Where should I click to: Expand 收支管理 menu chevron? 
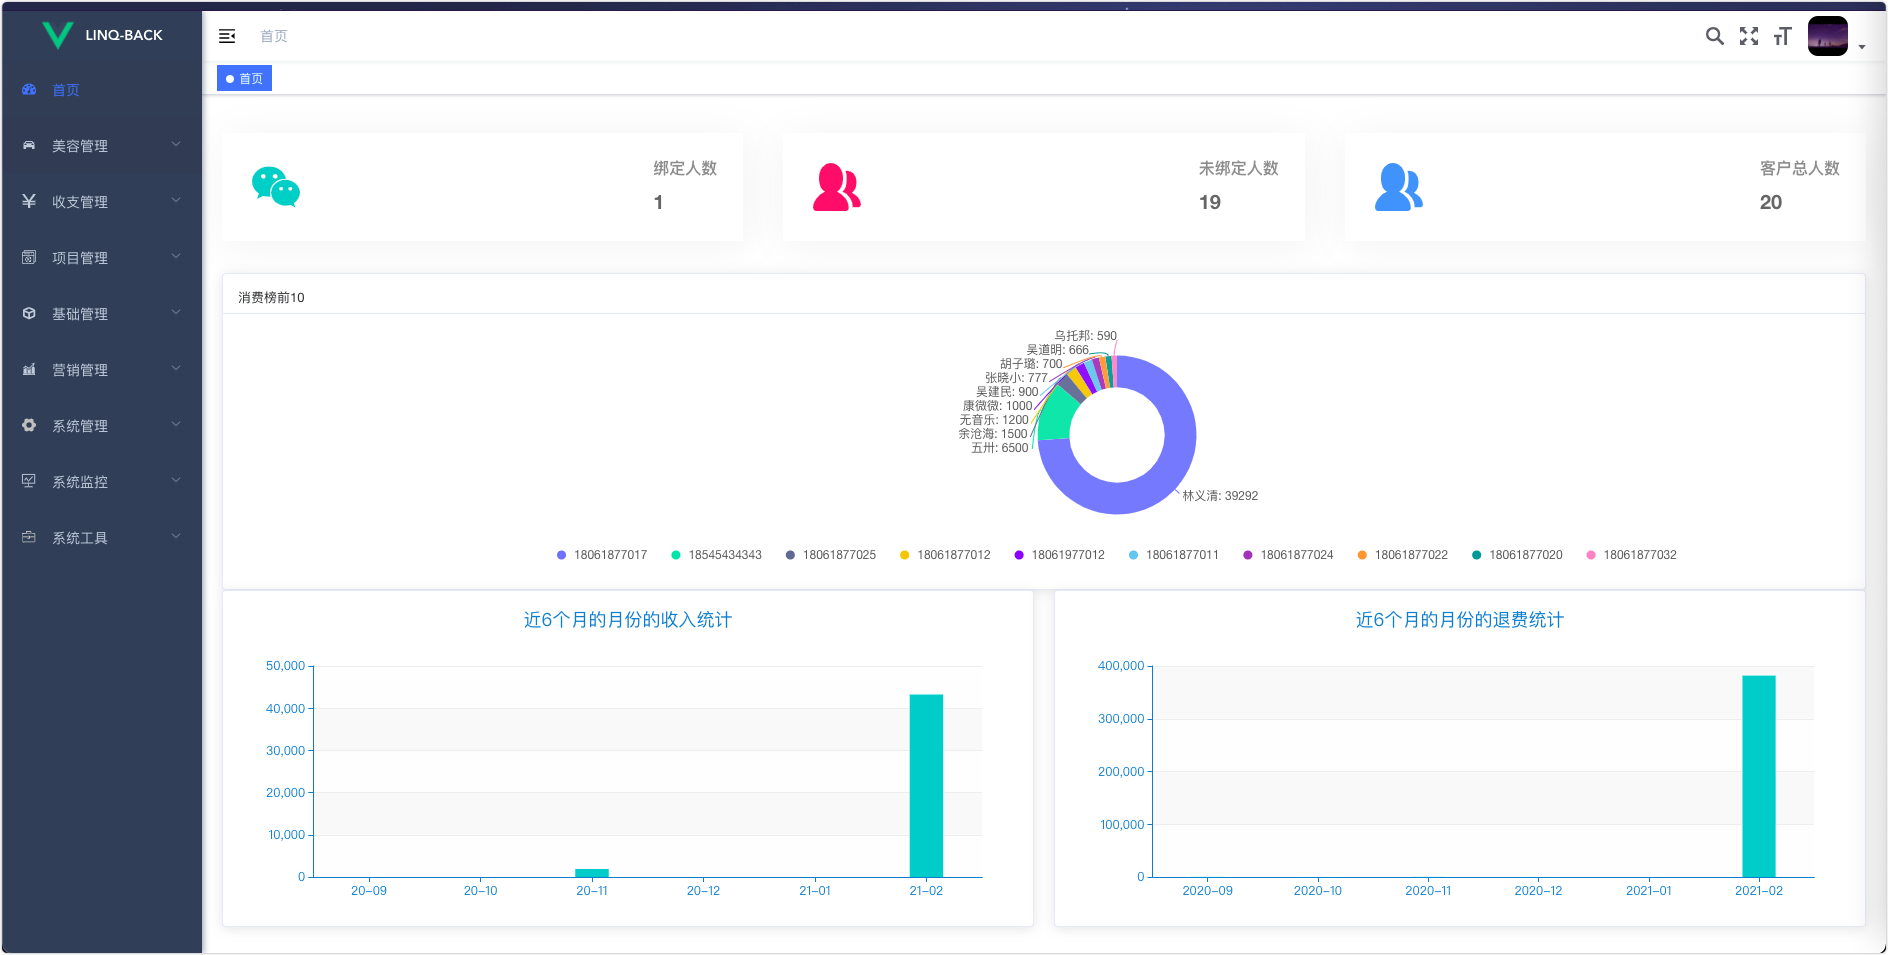coord(176,201)
